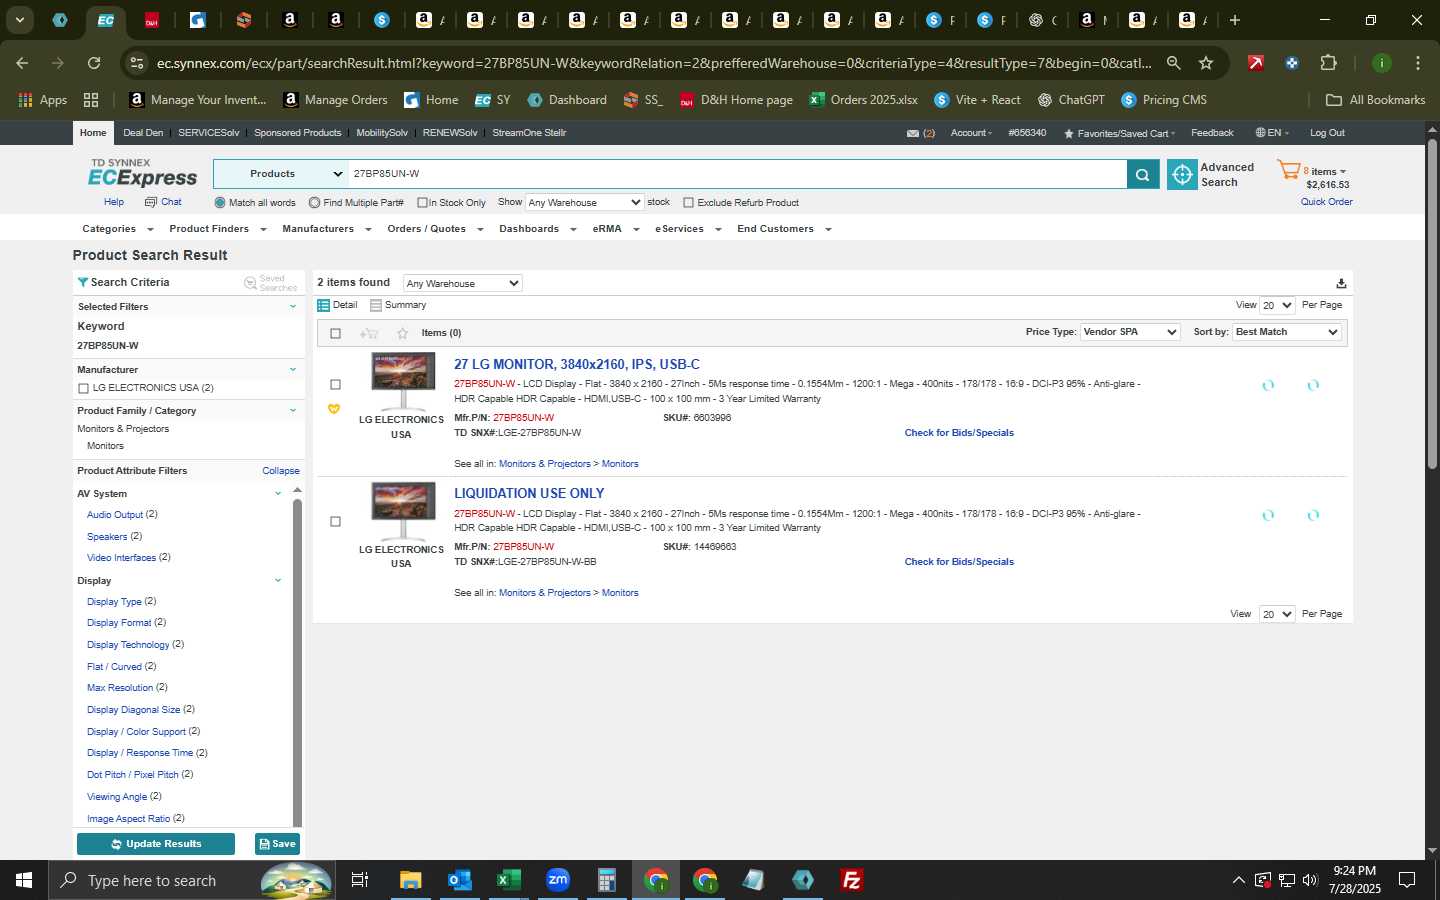Open Excel from the Windows taskbar

click(x=508, y=880)
